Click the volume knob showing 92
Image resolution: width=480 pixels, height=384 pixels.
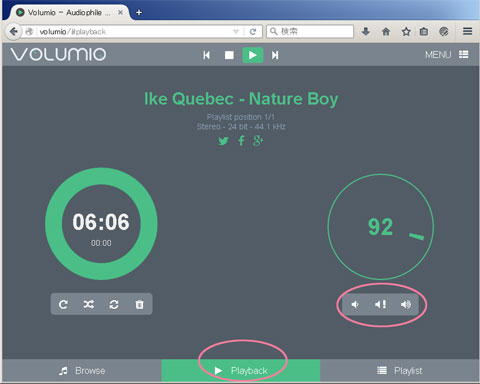click(x=381, y=227)
